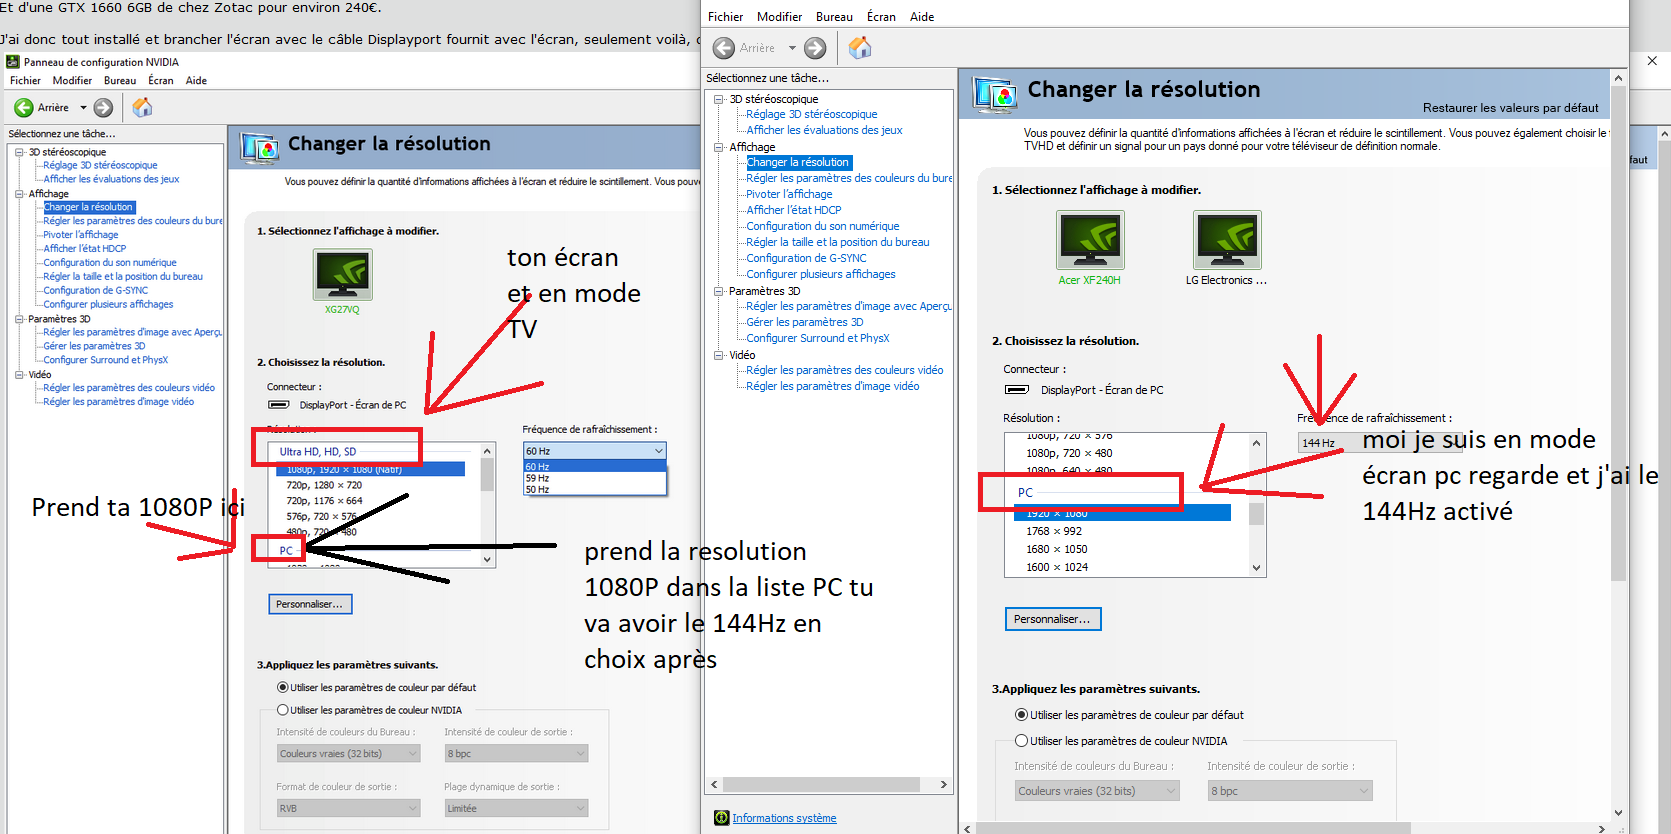Open right window 8 bpc output depth dropdown
Screen dimensions: 1671x834
pyautogui.click(x=1290, y=791)
